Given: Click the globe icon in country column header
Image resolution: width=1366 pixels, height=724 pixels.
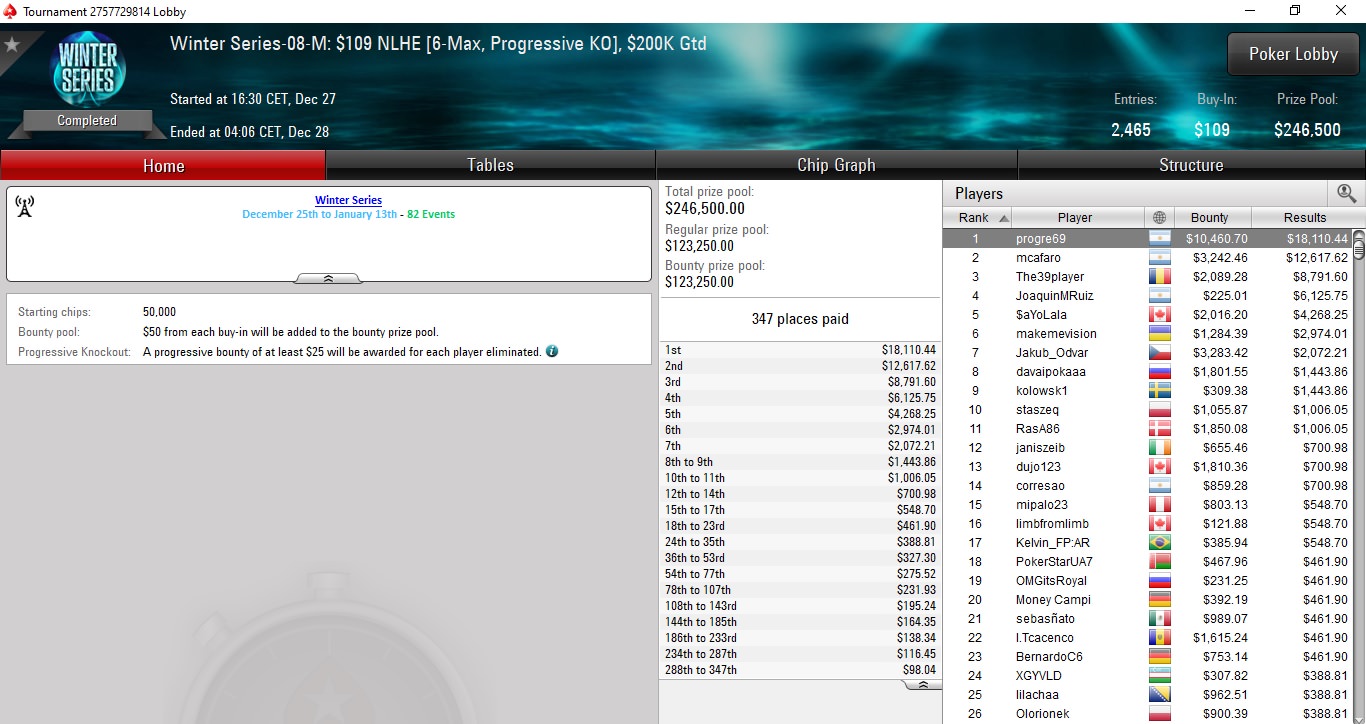Looking at the screenshot, I should [1159, 217].
